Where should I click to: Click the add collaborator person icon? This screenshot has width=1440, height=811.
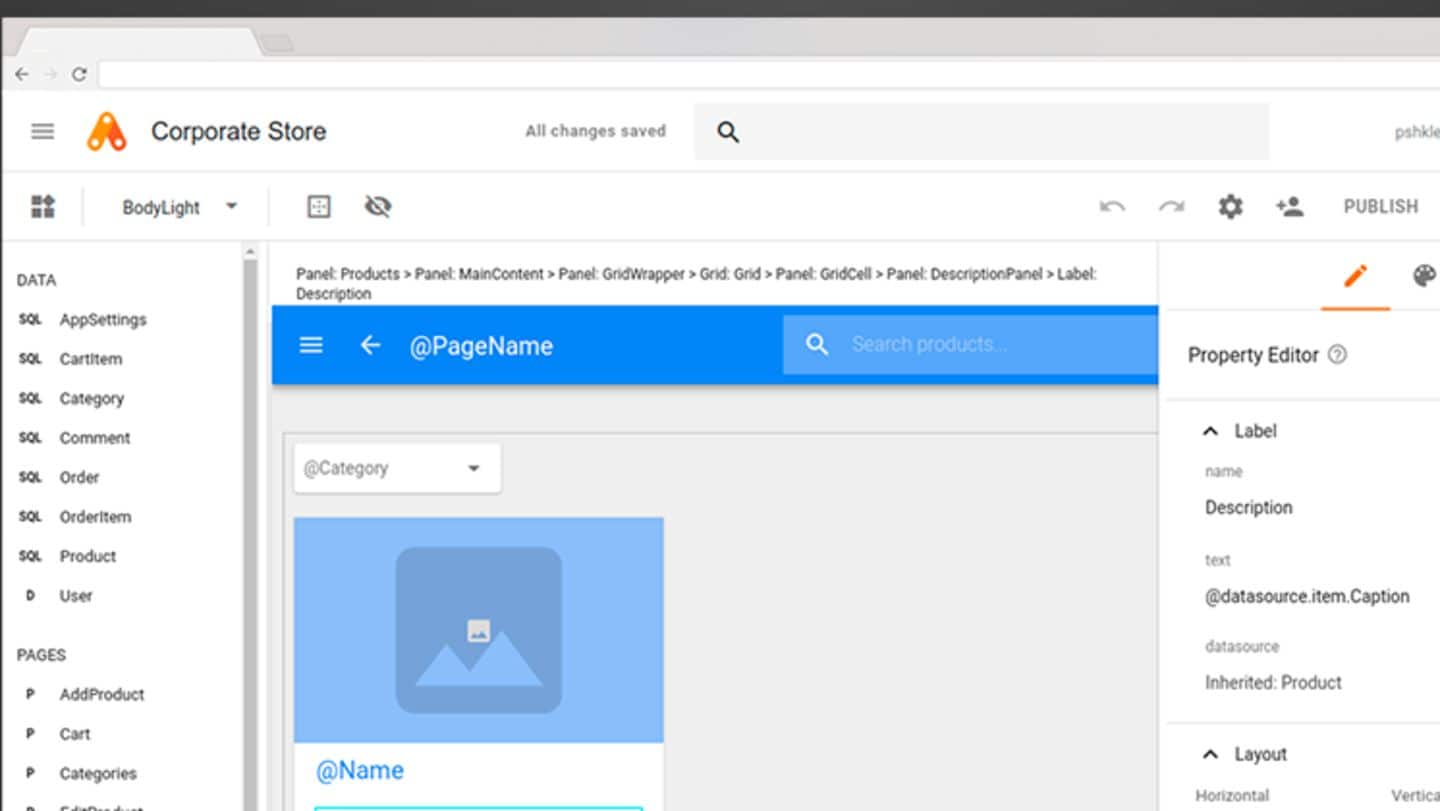tap(1289, 207)
